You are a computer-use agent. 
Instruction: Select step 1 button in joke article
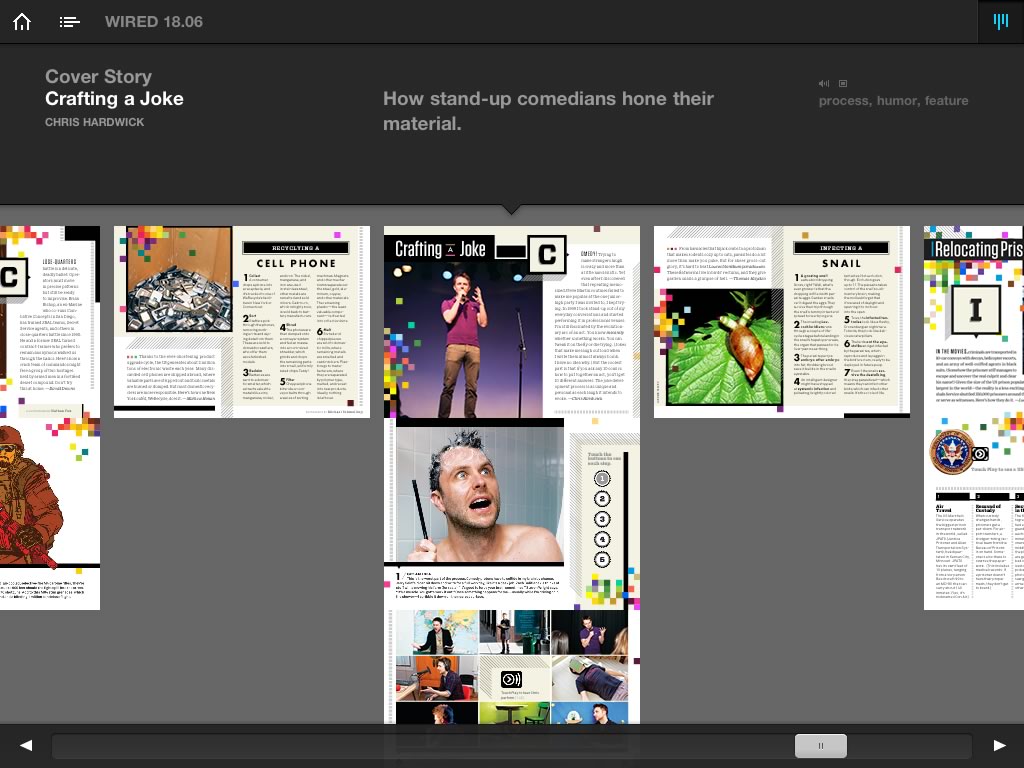(602, 479)
